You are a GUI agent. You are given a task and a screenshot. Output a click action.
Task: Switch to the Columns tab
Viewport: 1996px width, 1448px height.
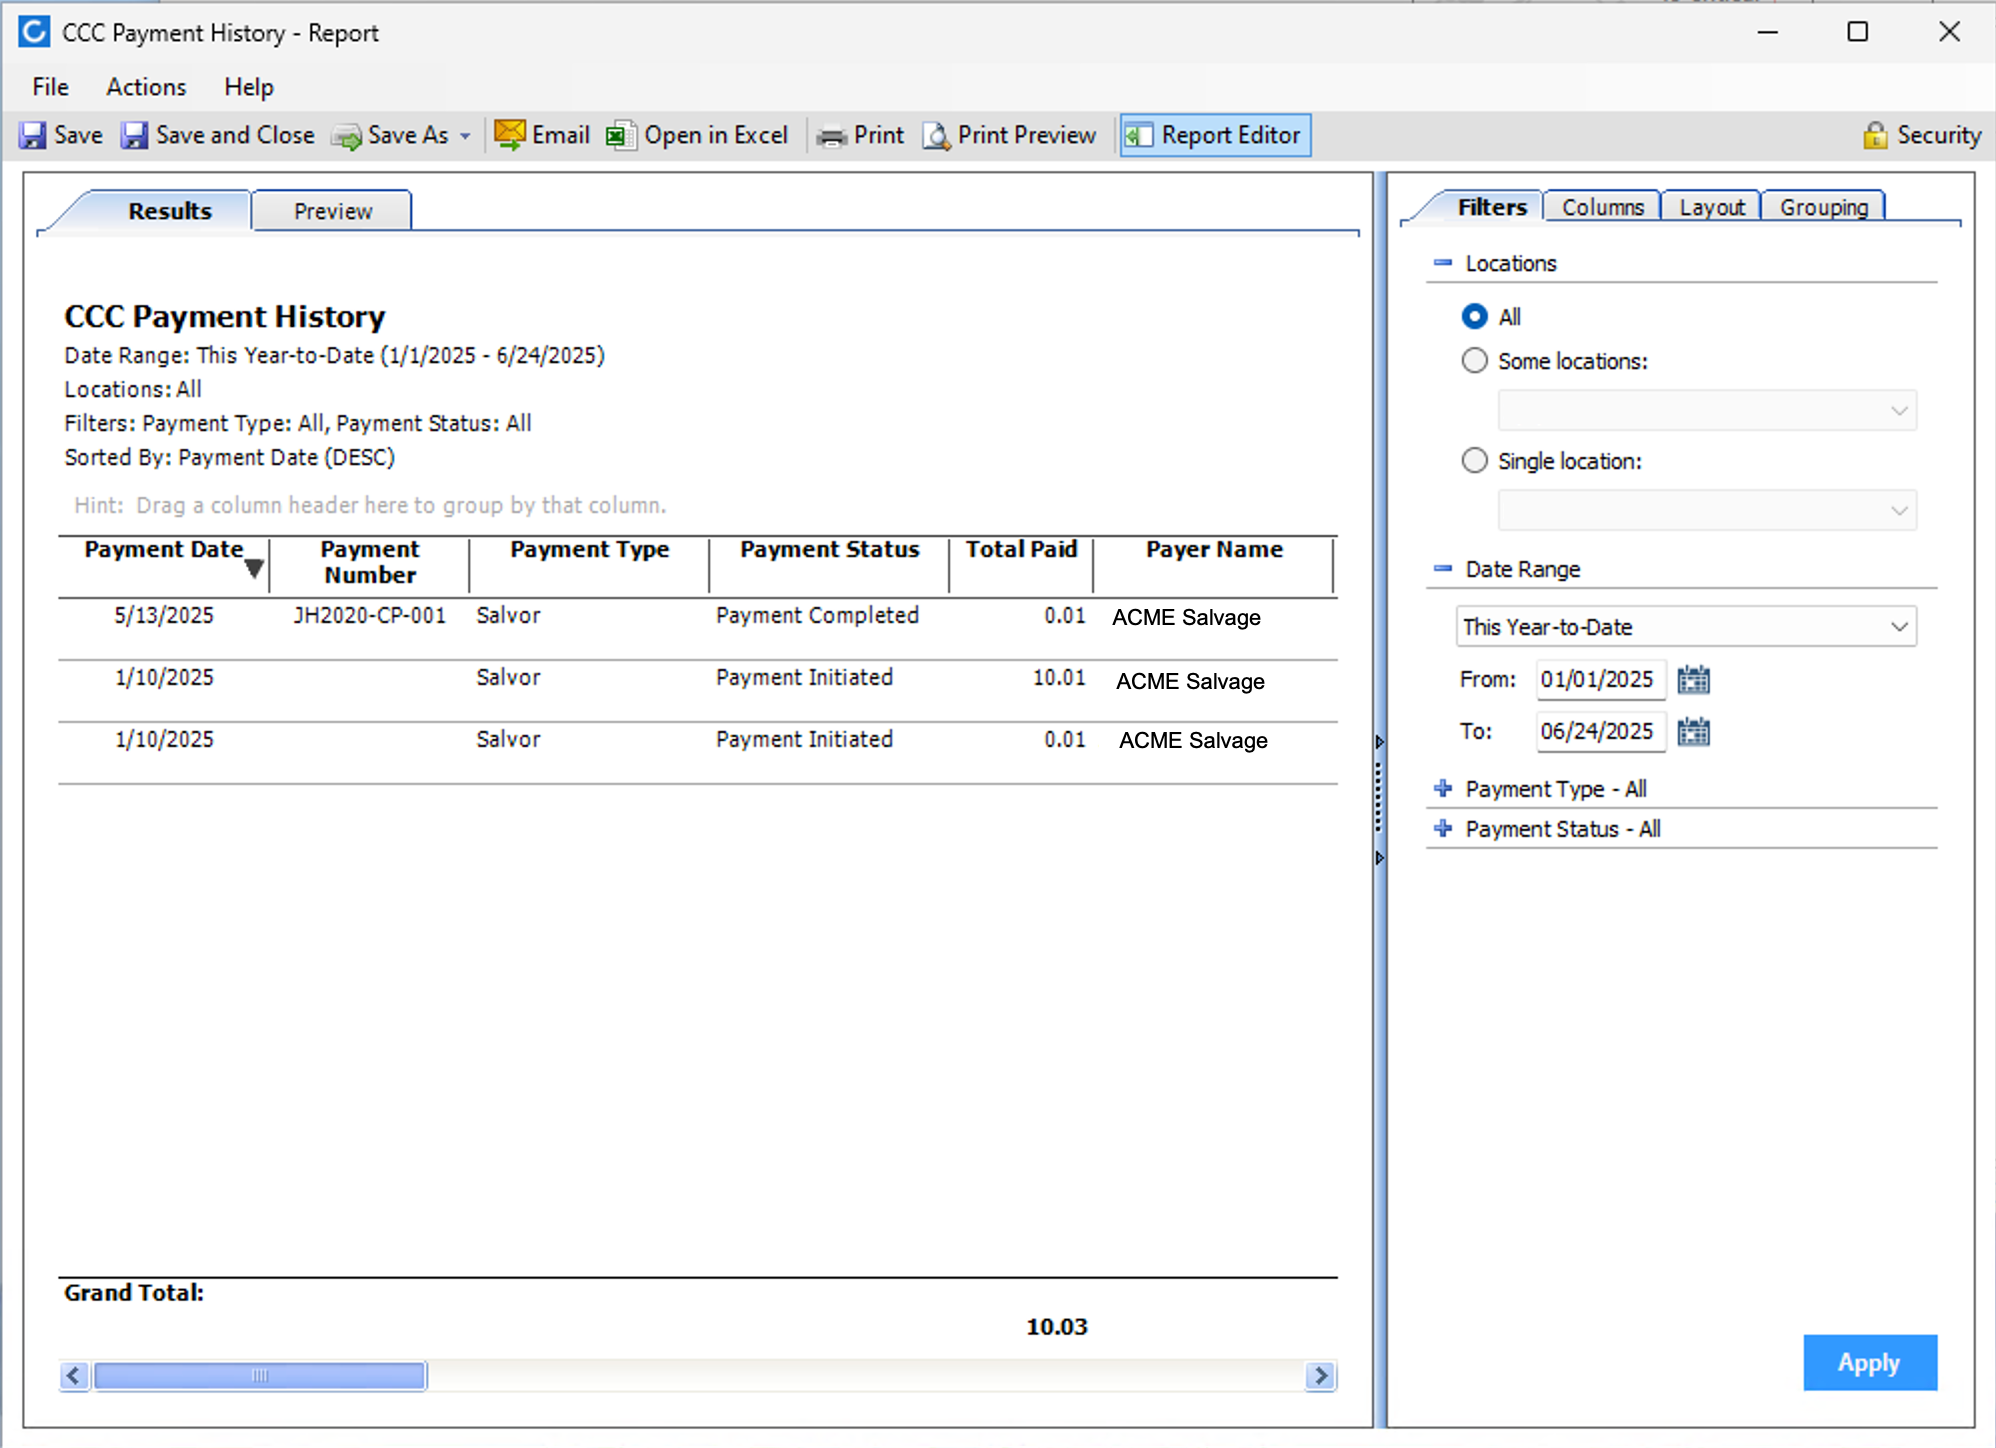coord(1602,207)
